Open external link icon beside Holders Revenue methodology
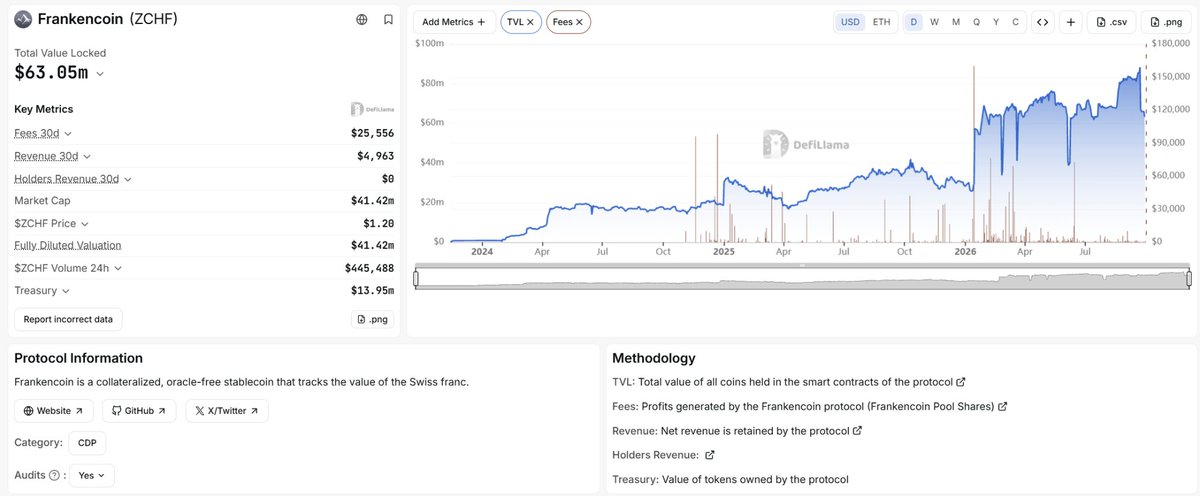 point(710,455)
